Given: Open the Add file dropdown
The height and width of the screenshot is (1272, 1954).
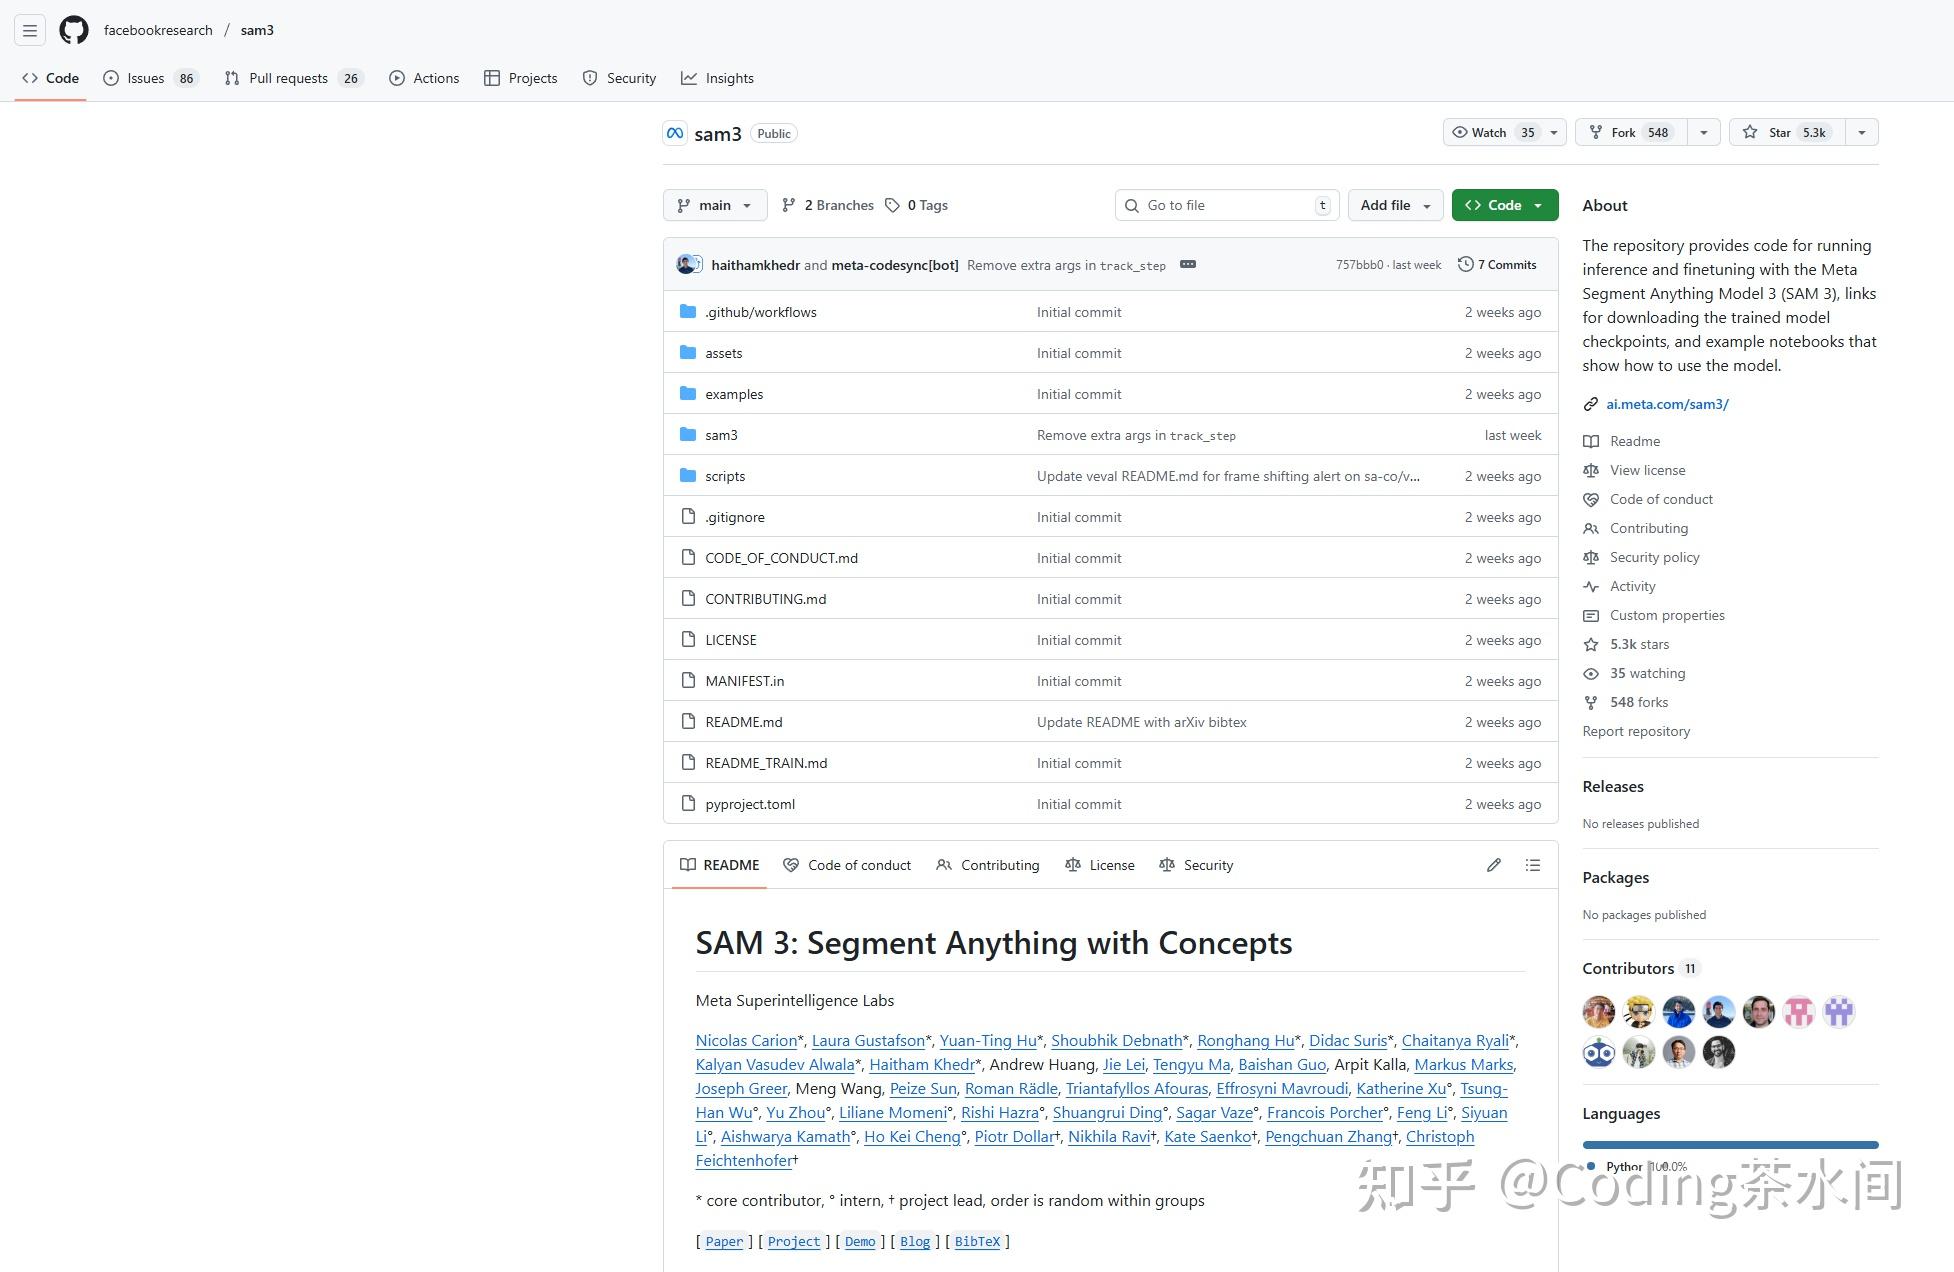Looking at the screenshot, I should pyautogui.click(x=1395, y=205).
